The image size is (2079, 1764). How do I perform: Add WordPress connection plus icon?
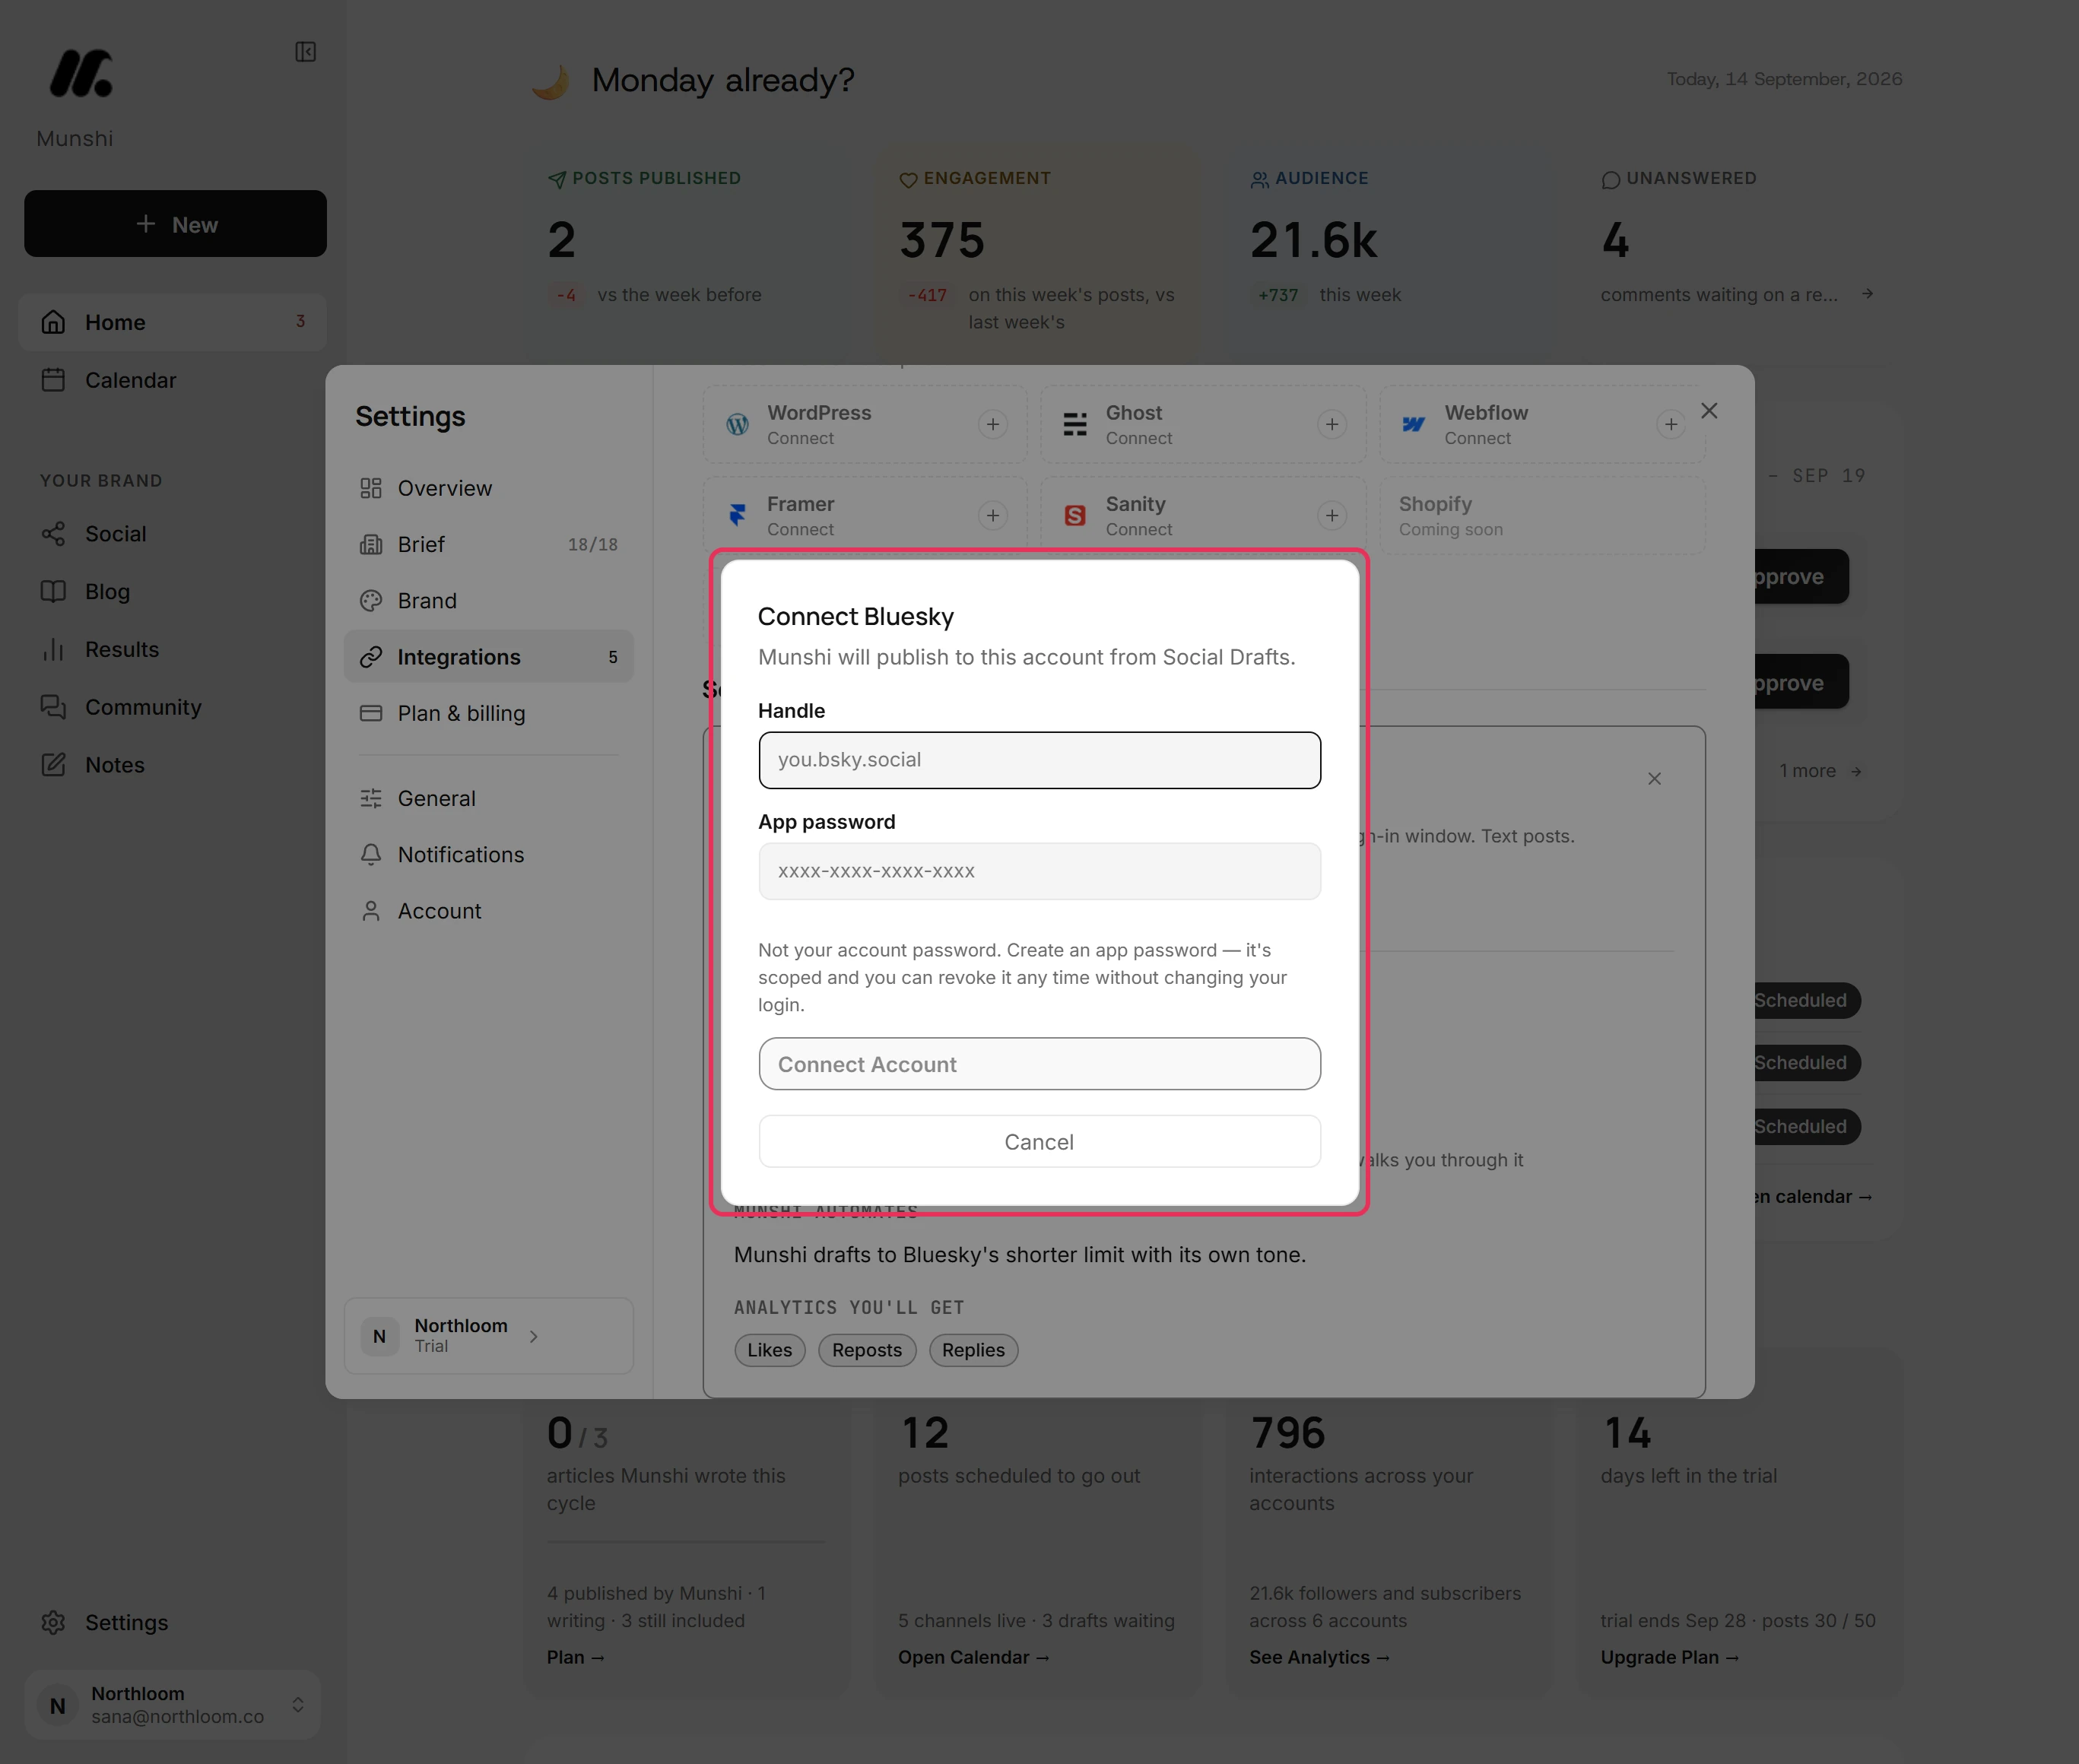(993, 424)
